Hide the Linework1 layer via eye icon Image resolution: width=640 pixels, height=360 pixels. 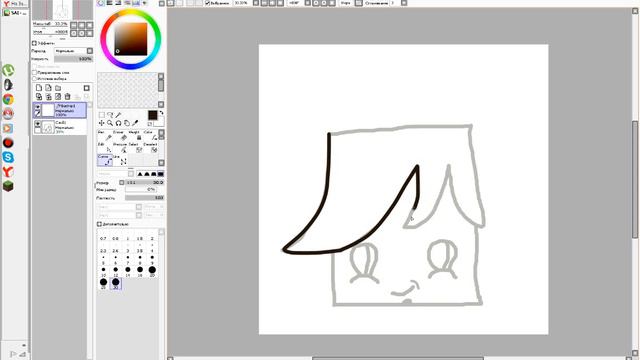pos(38,107)
